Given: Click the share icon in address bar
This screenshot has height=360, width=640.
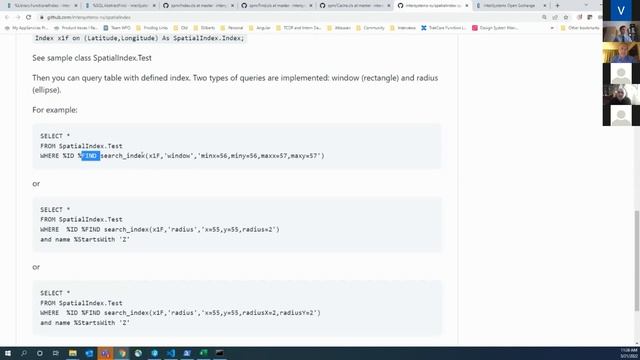Looking at the screenshot, I should click(x=555, y=17).
